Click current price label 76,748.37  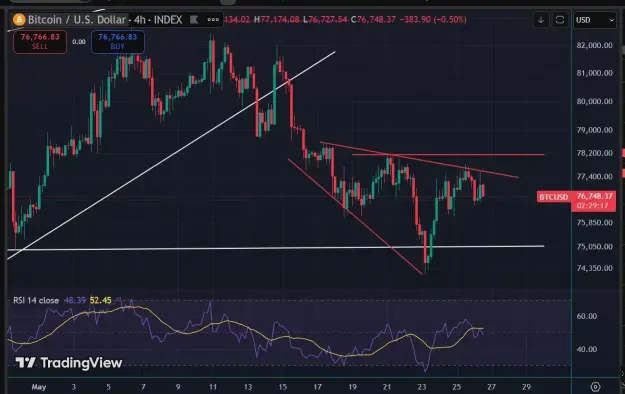coord(594,196)
